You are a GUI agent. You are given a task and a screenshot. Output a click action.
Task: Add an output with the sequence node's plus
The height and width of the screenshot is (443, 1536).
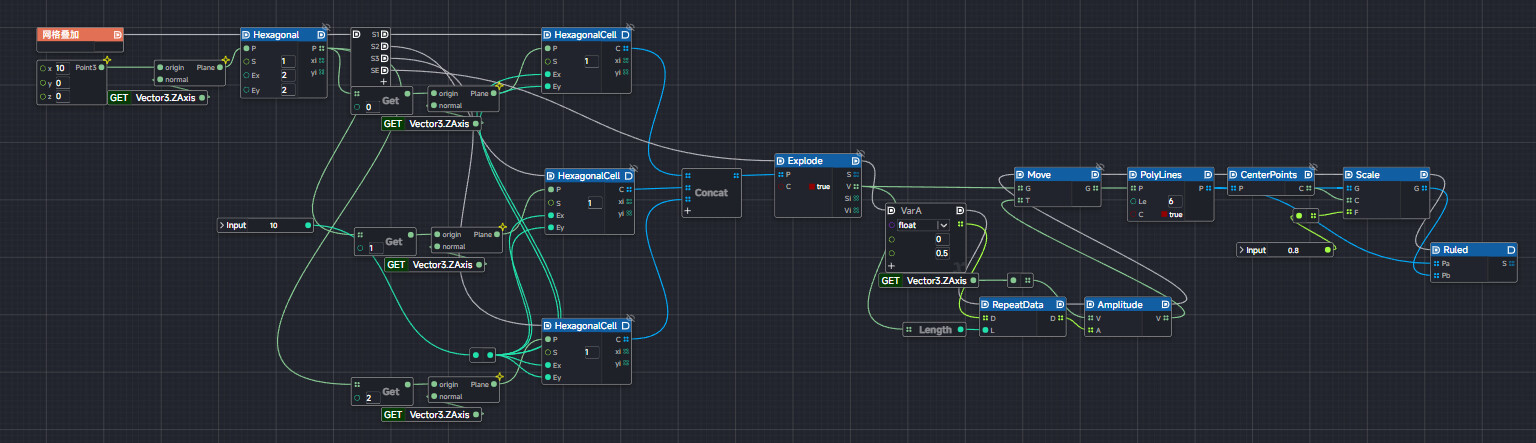(383, 81)
